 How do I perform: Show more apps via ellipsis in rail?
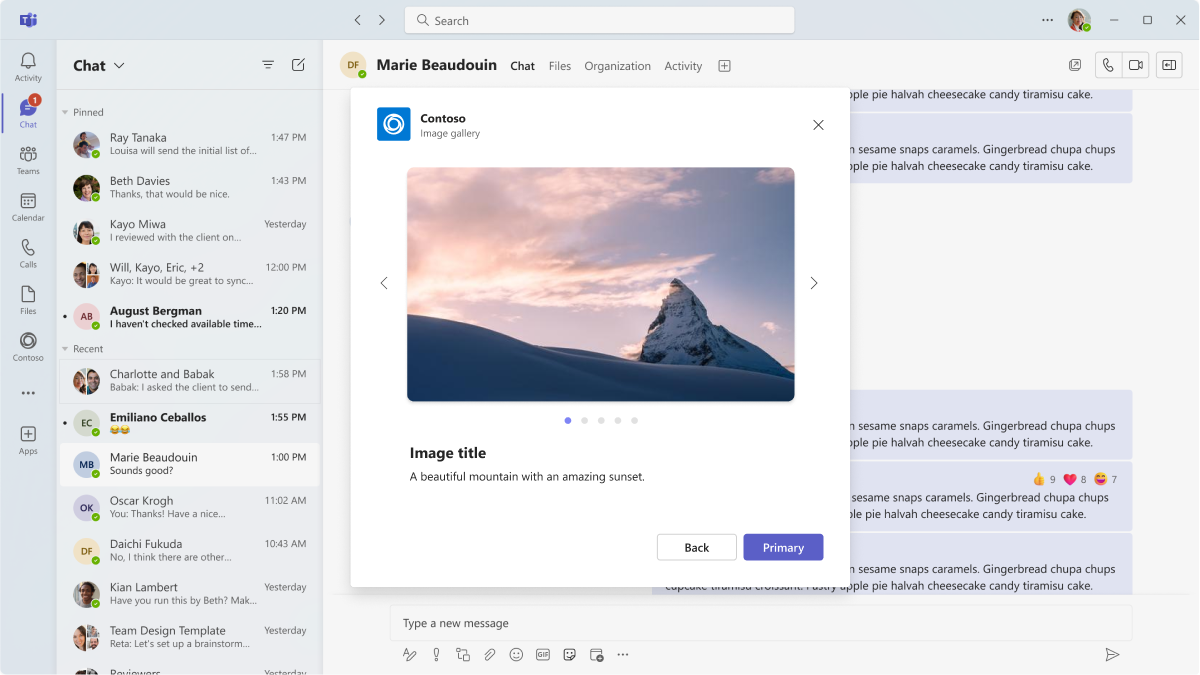pyautogui.click(x=28, y=393)
